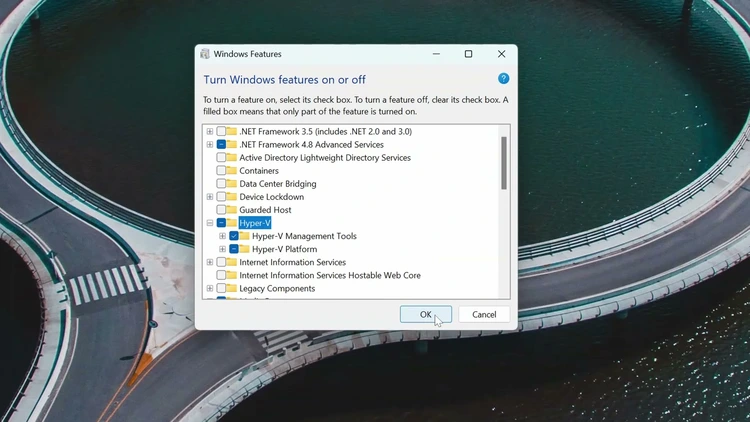Select Active Directory Lightweight Directory Services label
Screen dimensions: 750x422
[325, 157]
